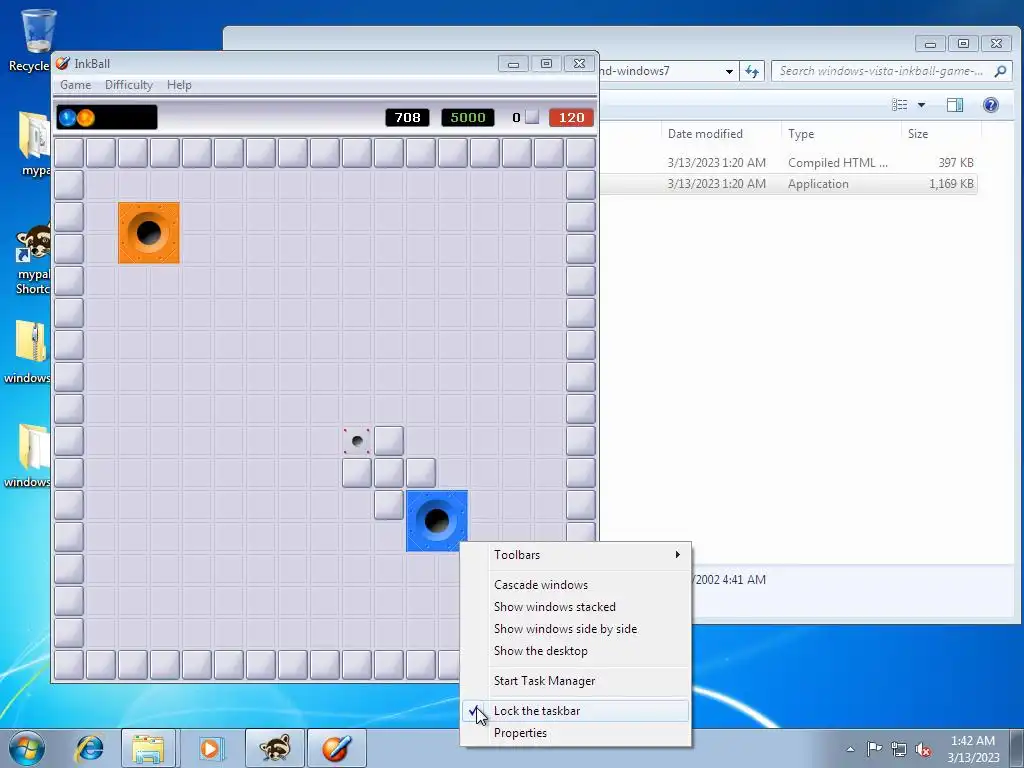Click the Explorer refresh button

coord(752,71)
